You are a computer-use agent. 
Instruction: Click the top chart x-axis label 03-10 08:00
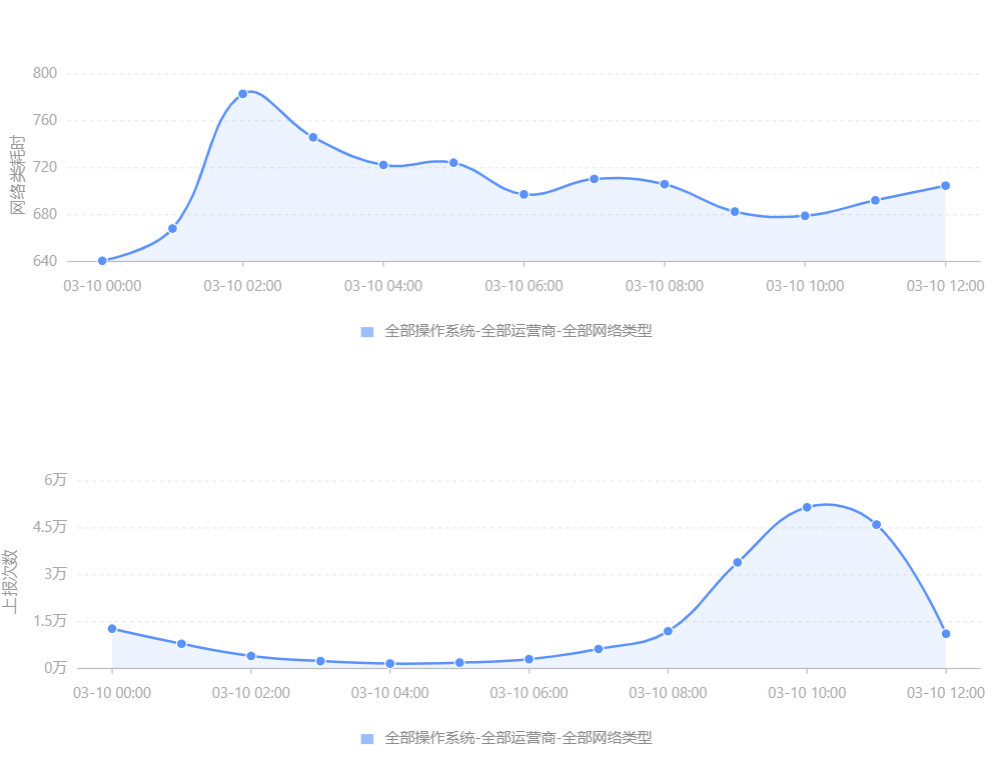click(664, 286)
